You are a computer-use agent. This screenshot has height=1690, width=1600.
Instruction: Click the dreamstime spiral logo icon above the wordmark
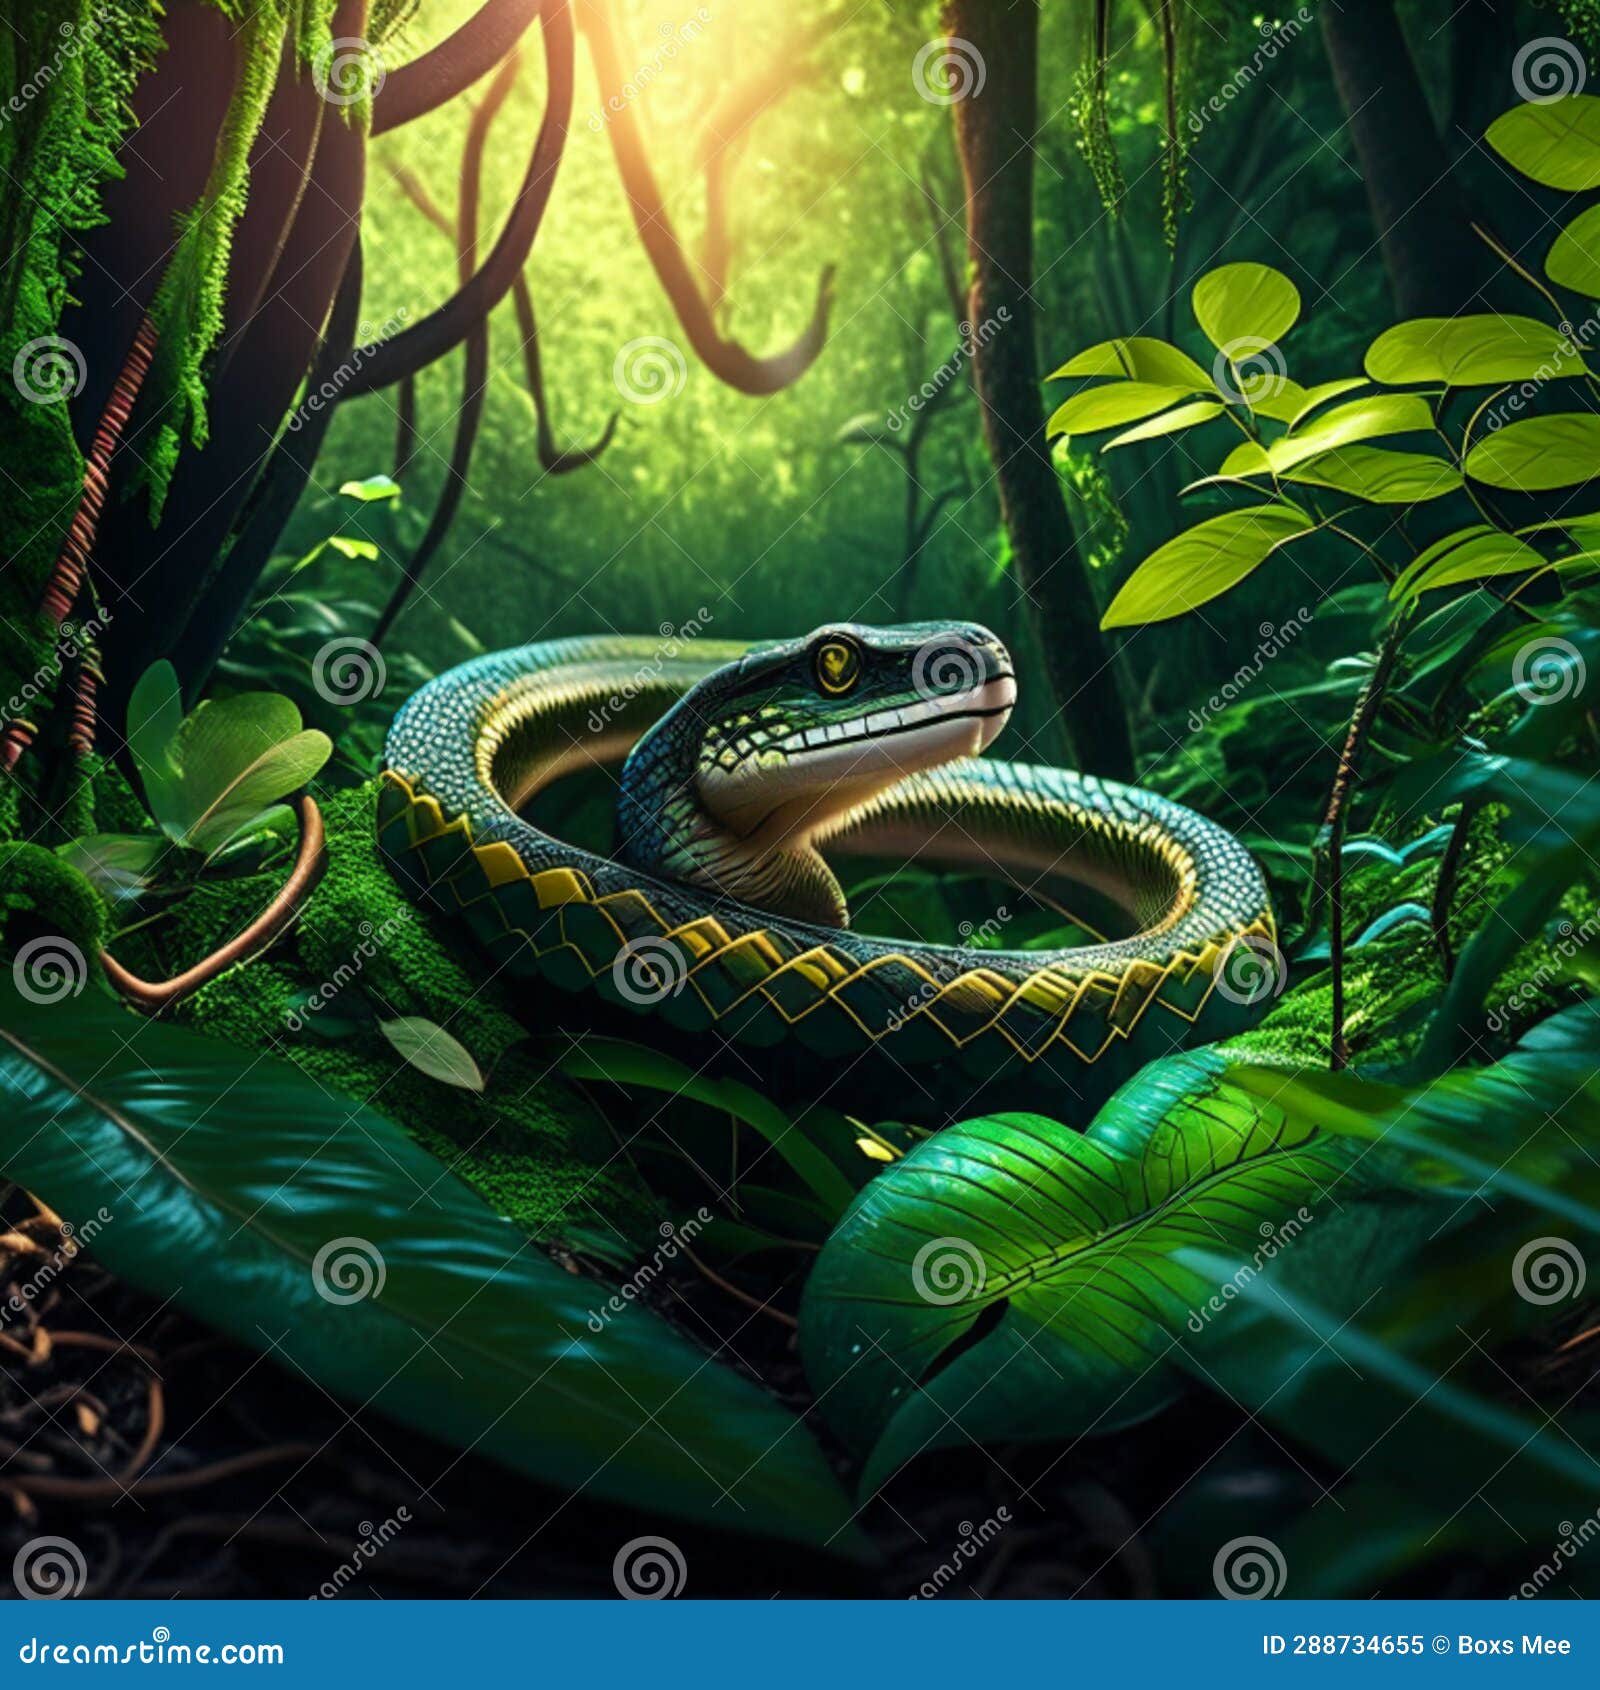click(161, 1634)
